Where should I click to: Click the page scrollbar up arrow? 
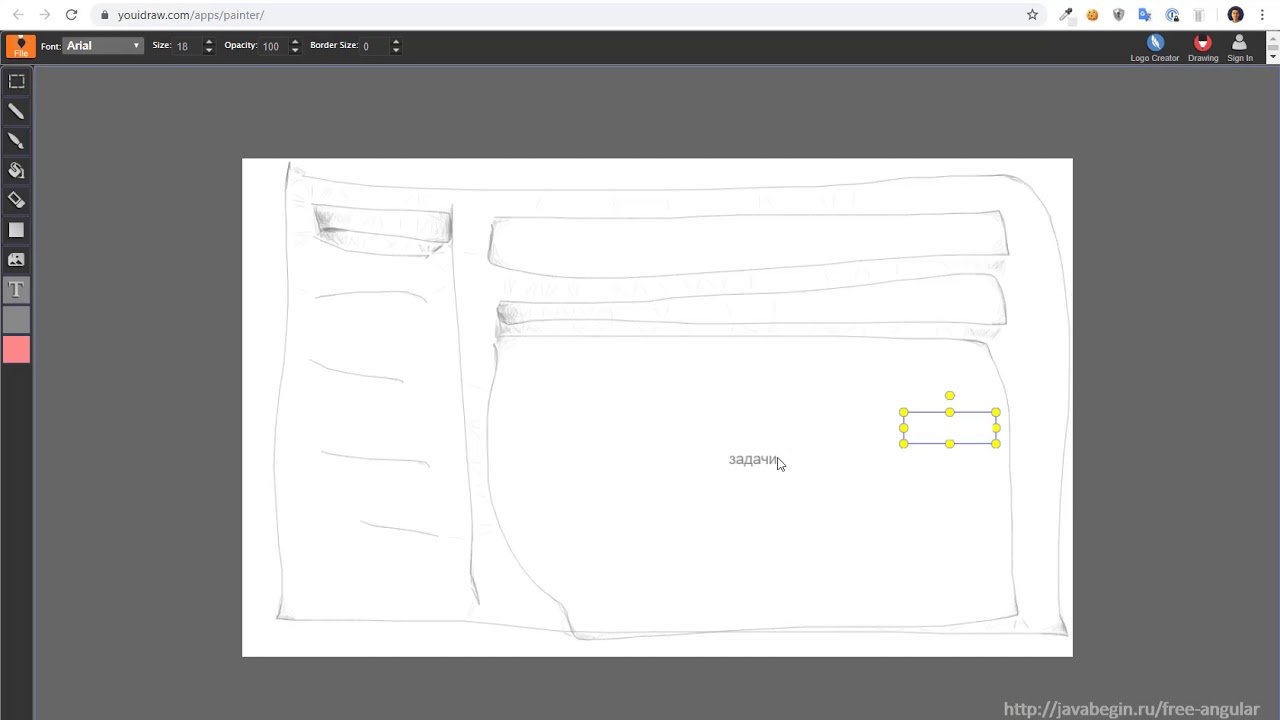pos(1274,40)
